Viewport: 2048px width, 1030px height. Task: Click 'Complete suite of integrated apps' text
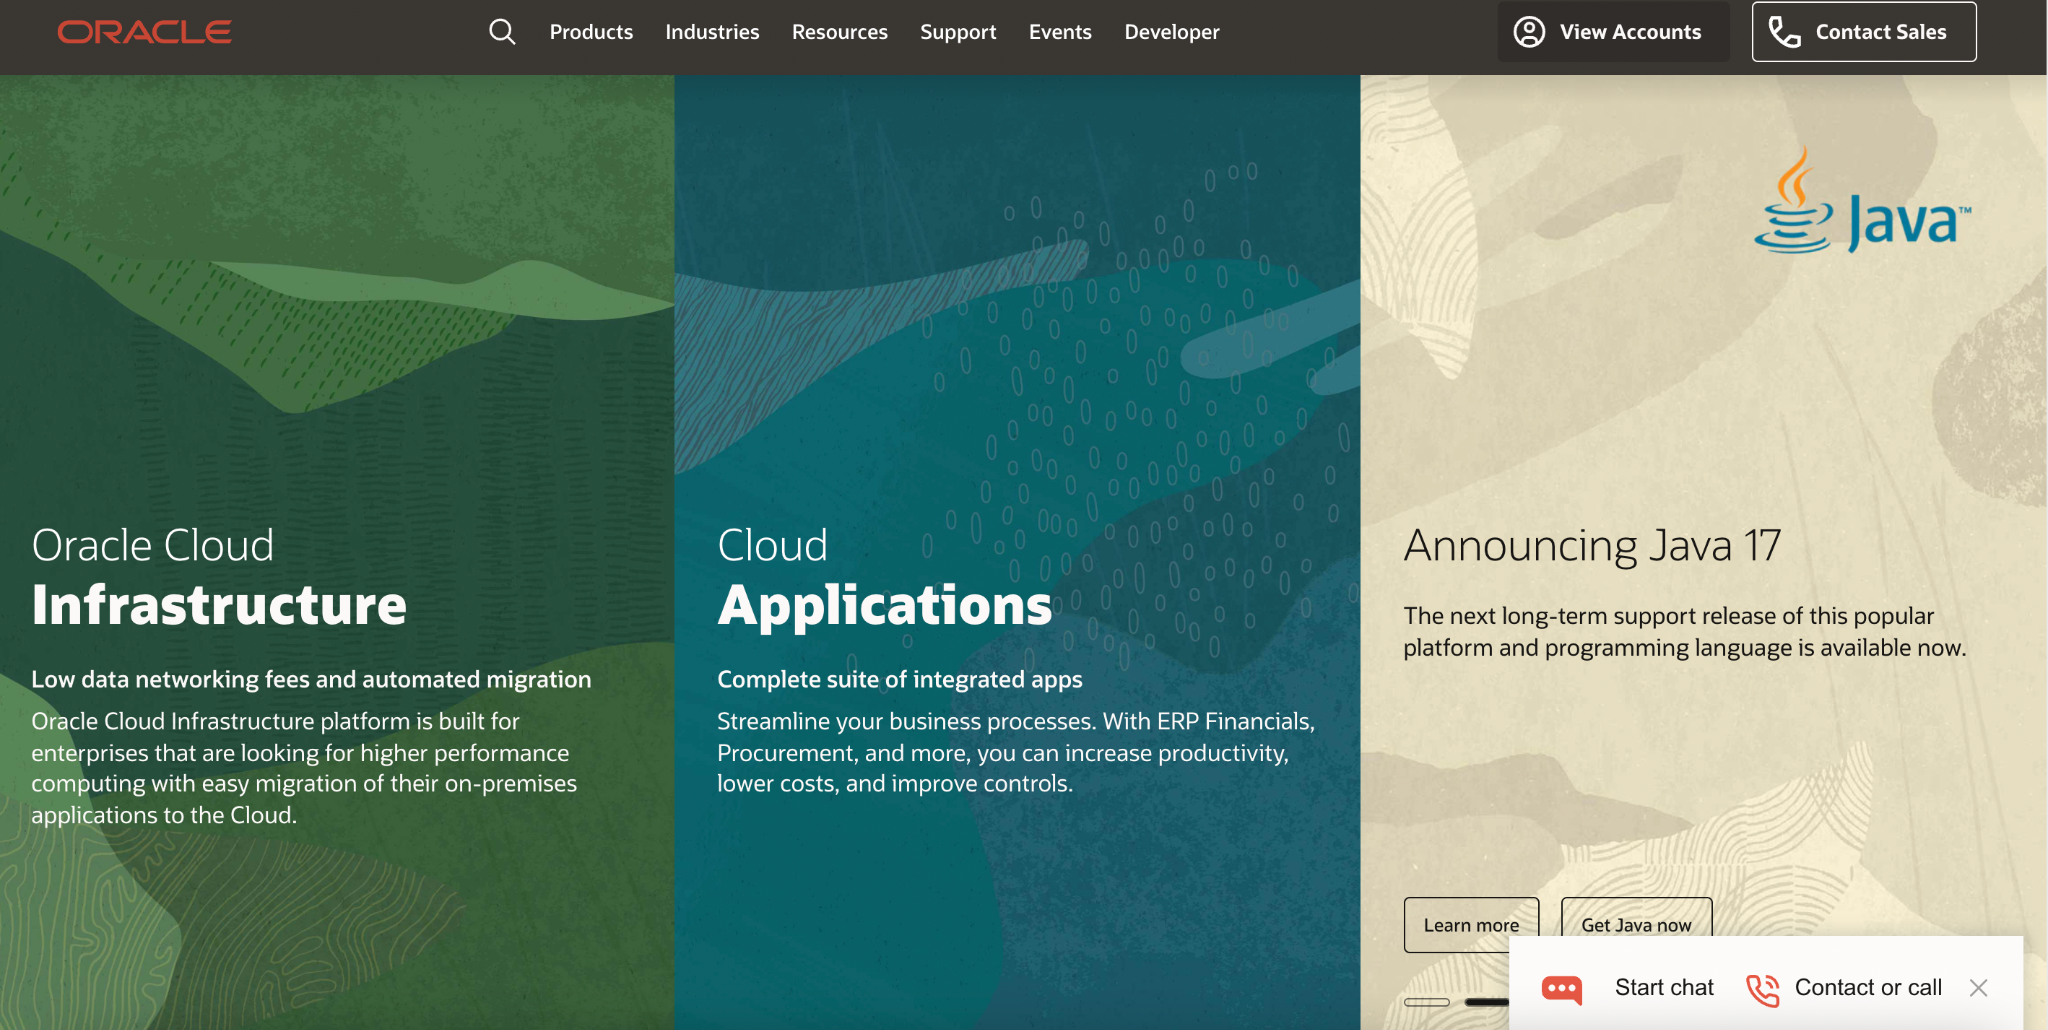(x=900, y=680)
